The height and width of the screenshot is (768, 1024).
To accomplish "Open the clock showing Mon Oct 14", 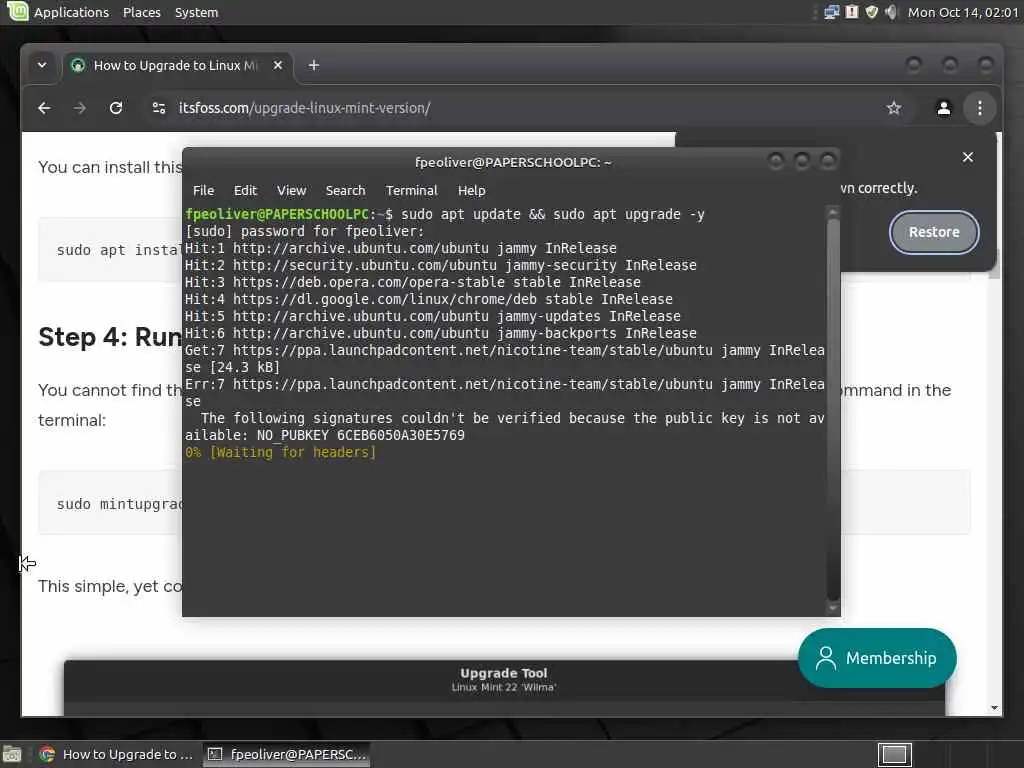I will click(x=963, y=12).
